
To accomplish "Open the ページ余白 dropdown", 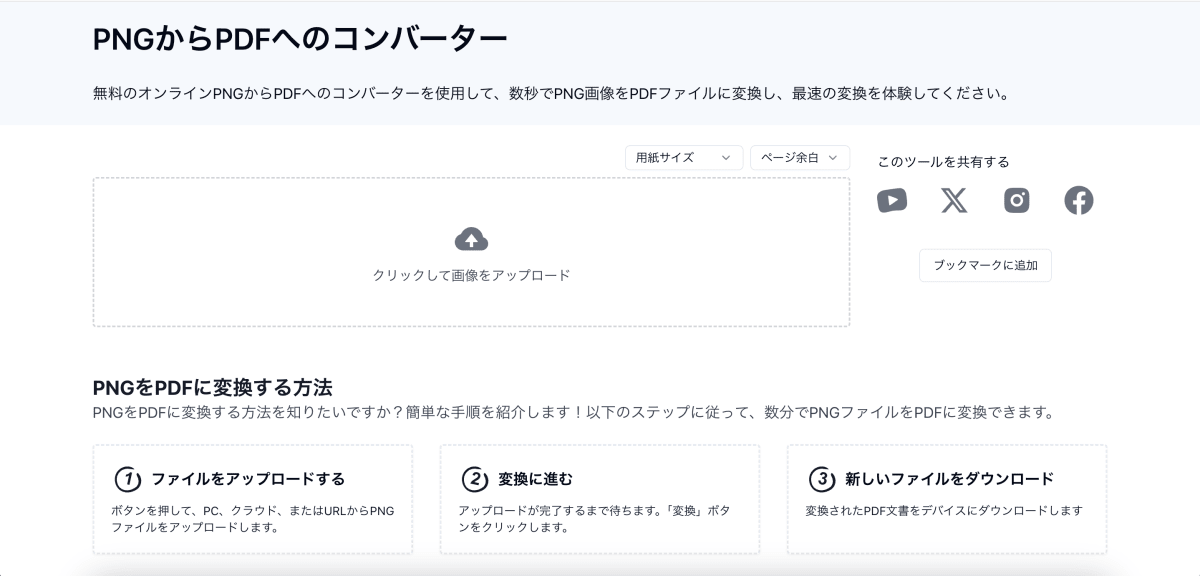I will tap(799, 157).
